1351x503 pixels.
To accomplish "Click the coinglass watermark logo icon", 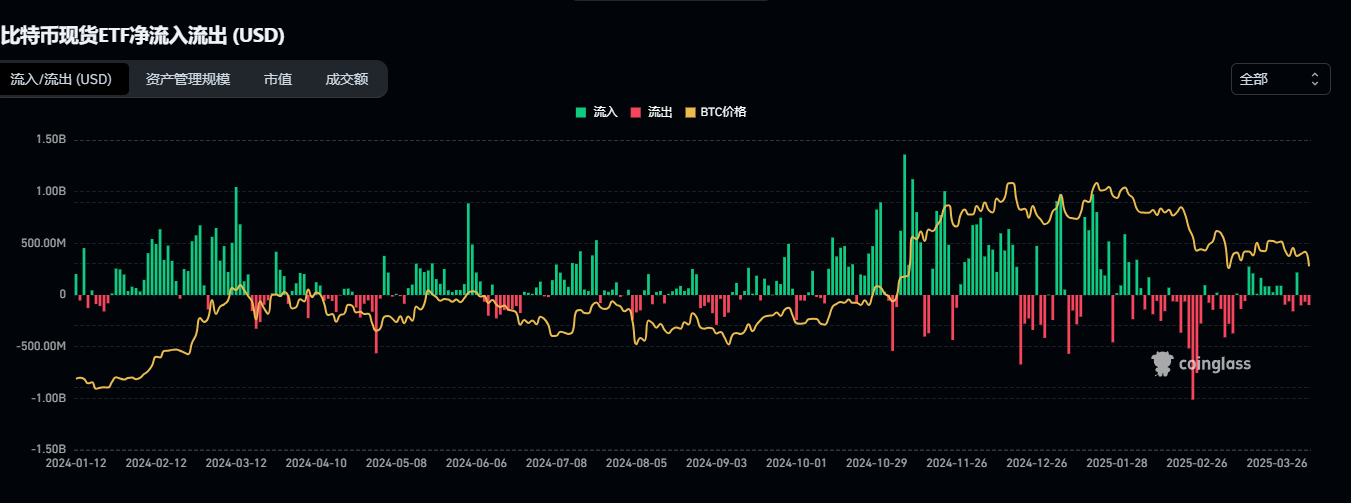I will (x=1162, y=364).
